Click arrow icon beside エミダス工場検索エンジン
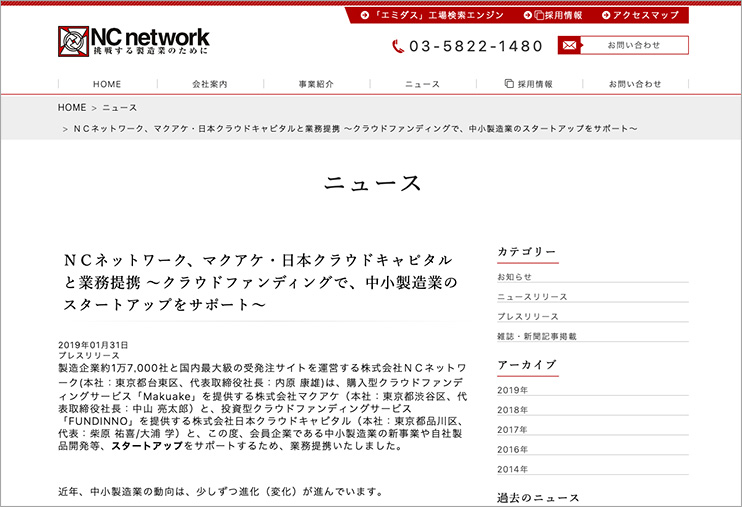 (x=365, y=15)
